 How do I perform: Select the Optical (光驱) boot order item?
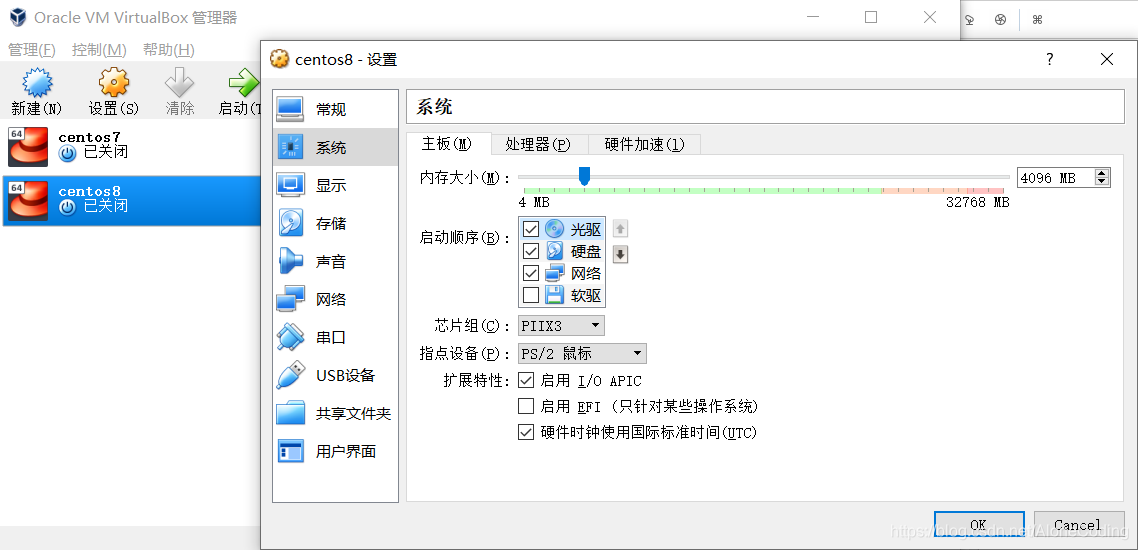562,229
